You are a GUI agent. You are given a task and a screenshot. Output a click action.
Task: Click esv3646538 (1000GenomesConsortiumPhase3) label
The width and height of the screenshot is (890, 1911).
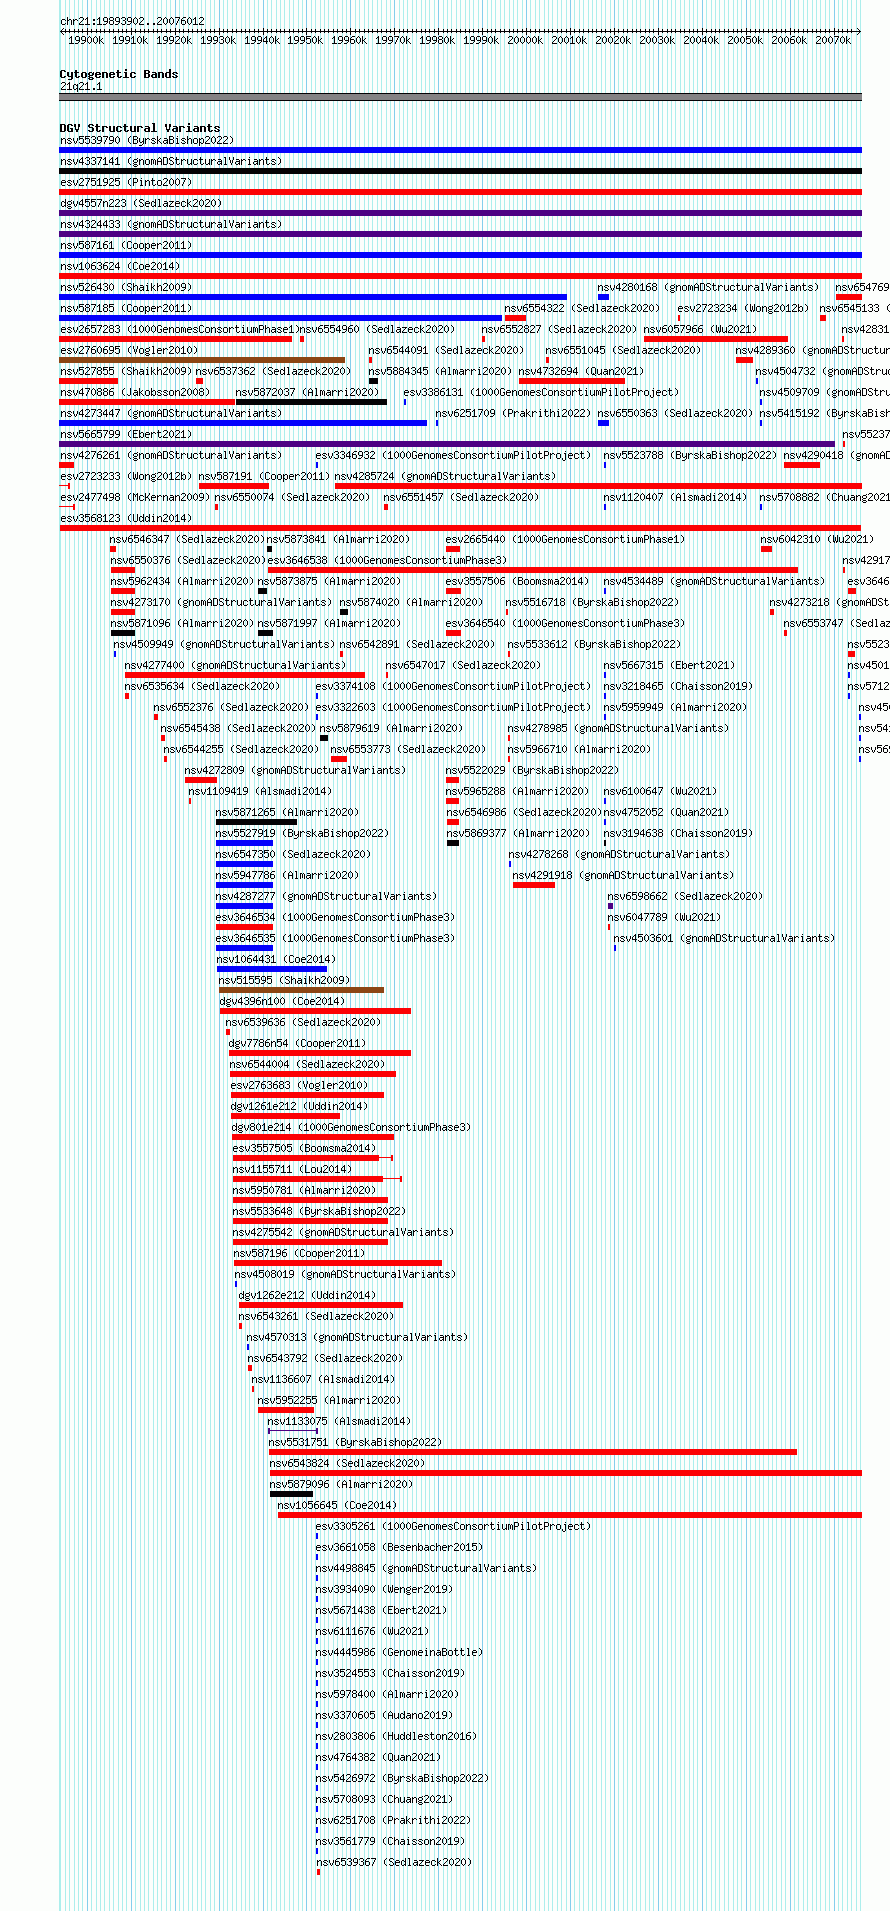point(387,560)
